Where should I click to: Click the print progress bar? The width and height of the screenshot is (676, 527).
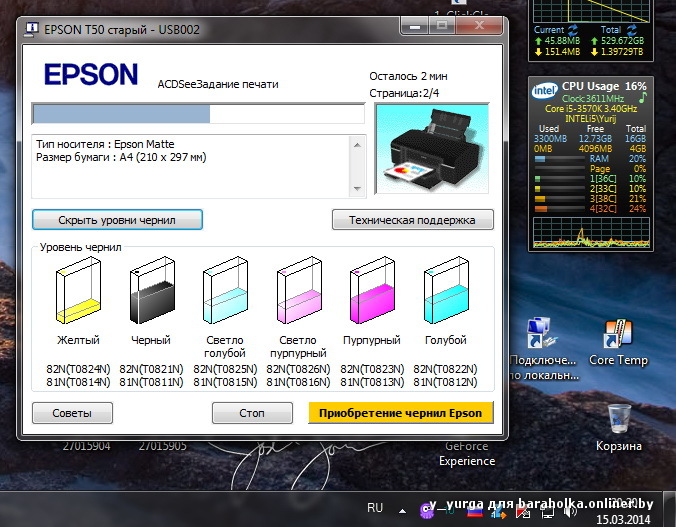(x=198, y=114)
